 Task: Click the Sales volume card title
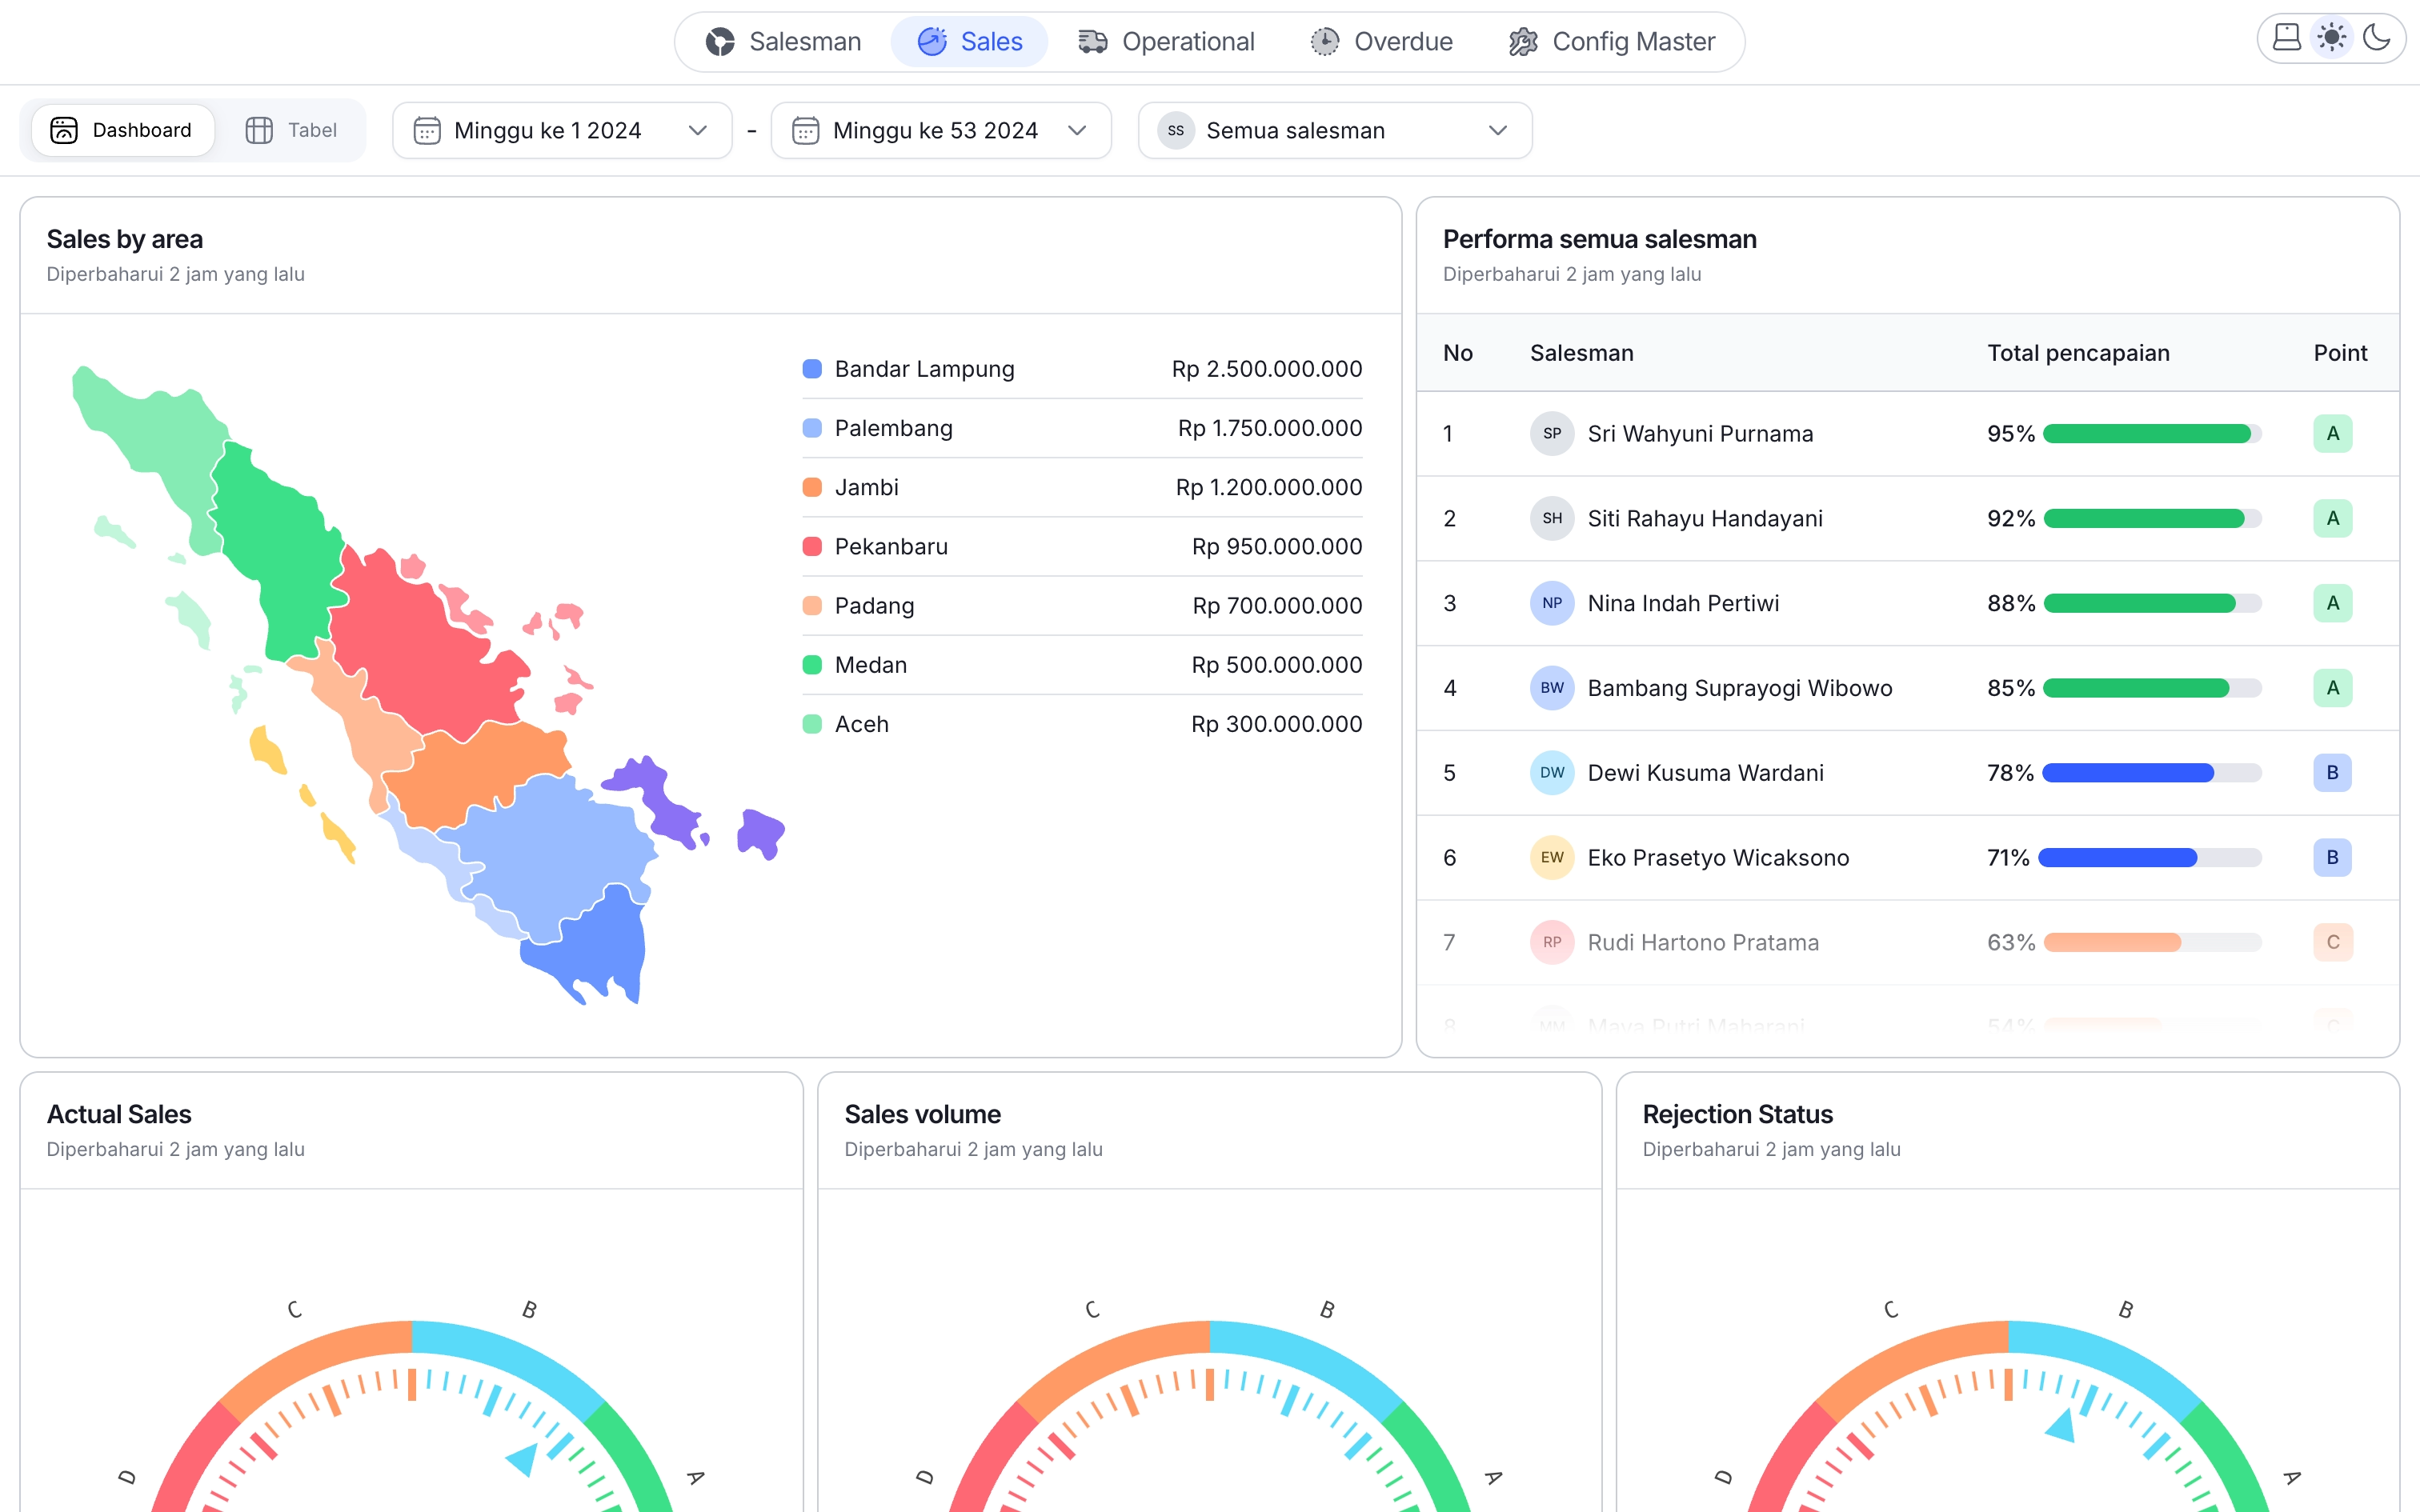coord(922,1114)
